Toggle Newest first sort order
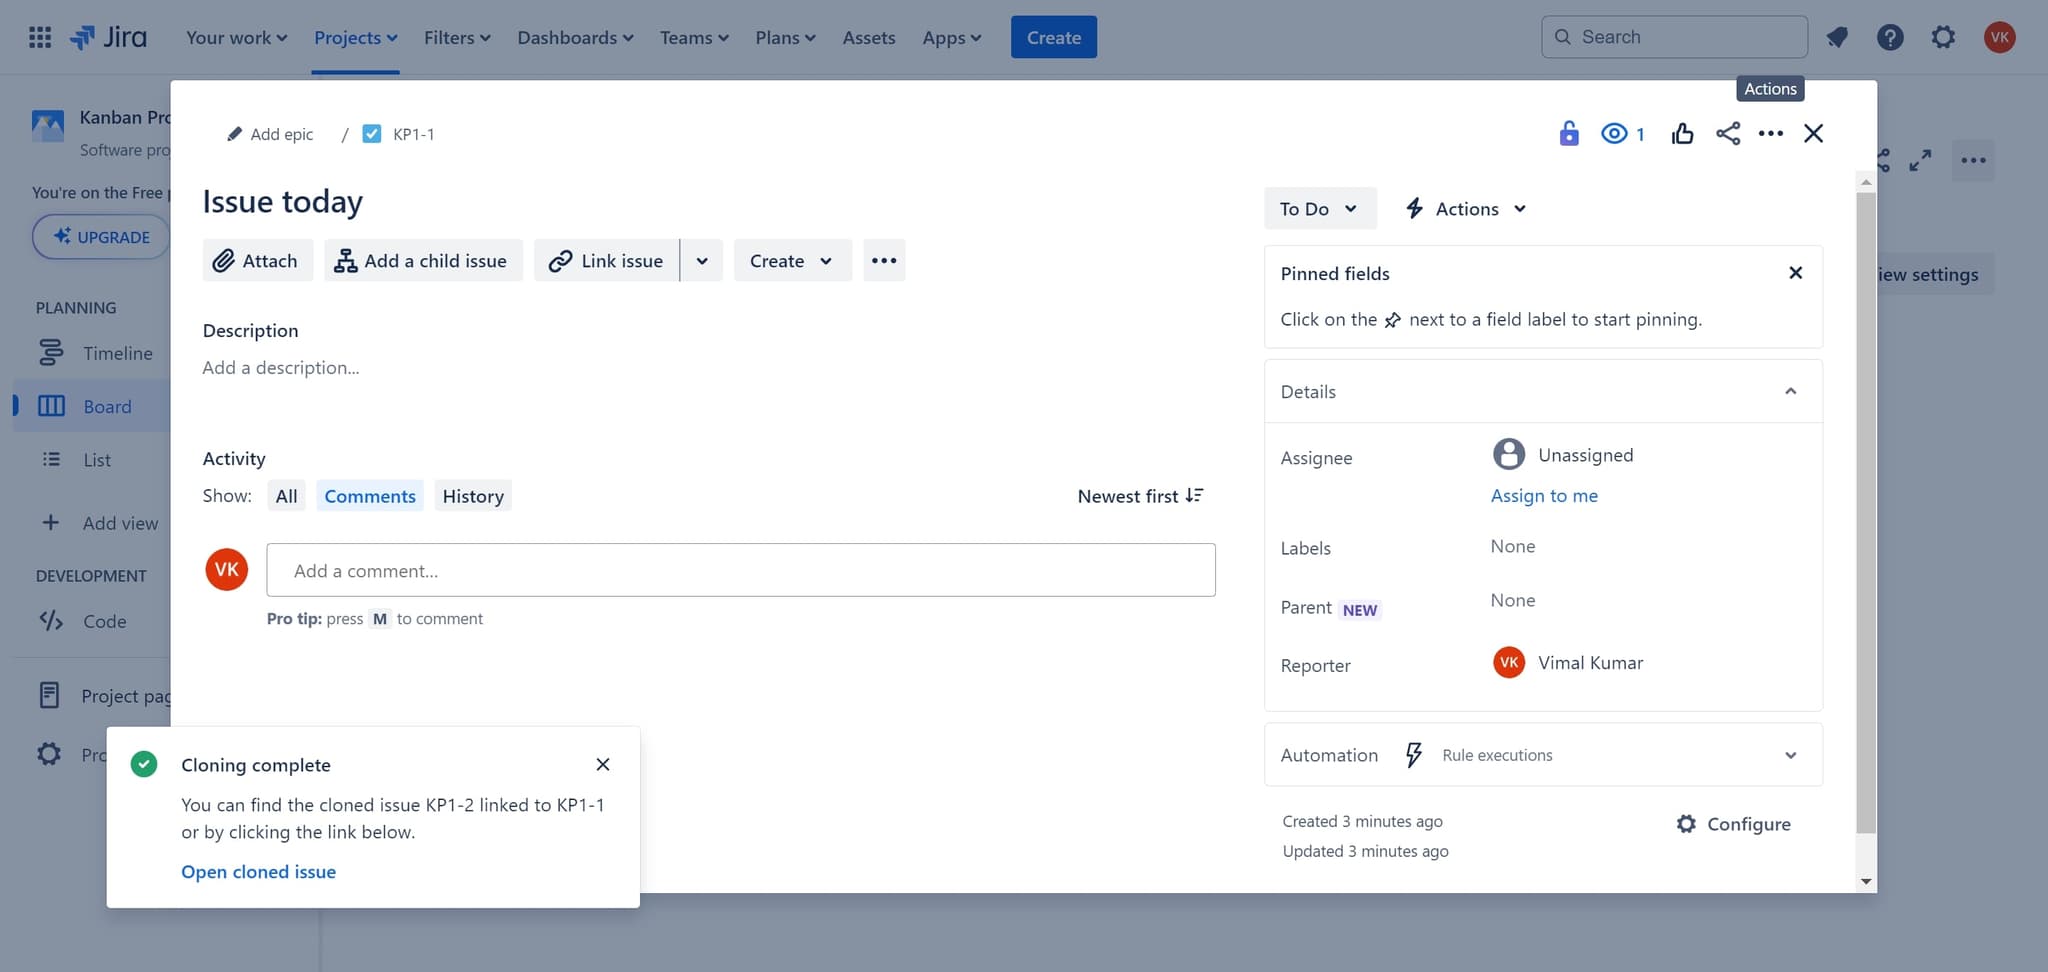 1140,496
